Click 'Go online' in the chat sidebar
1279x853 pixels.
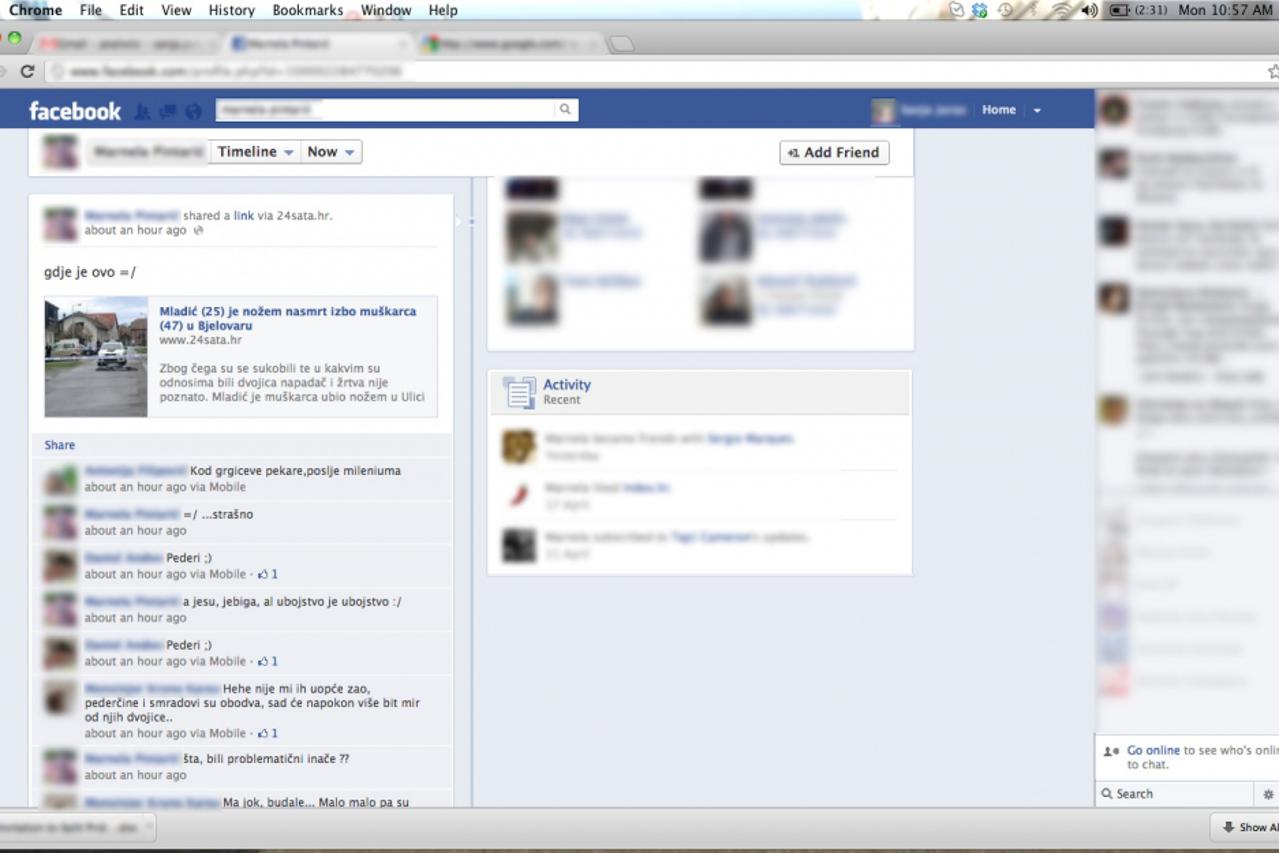point(1153,750)
